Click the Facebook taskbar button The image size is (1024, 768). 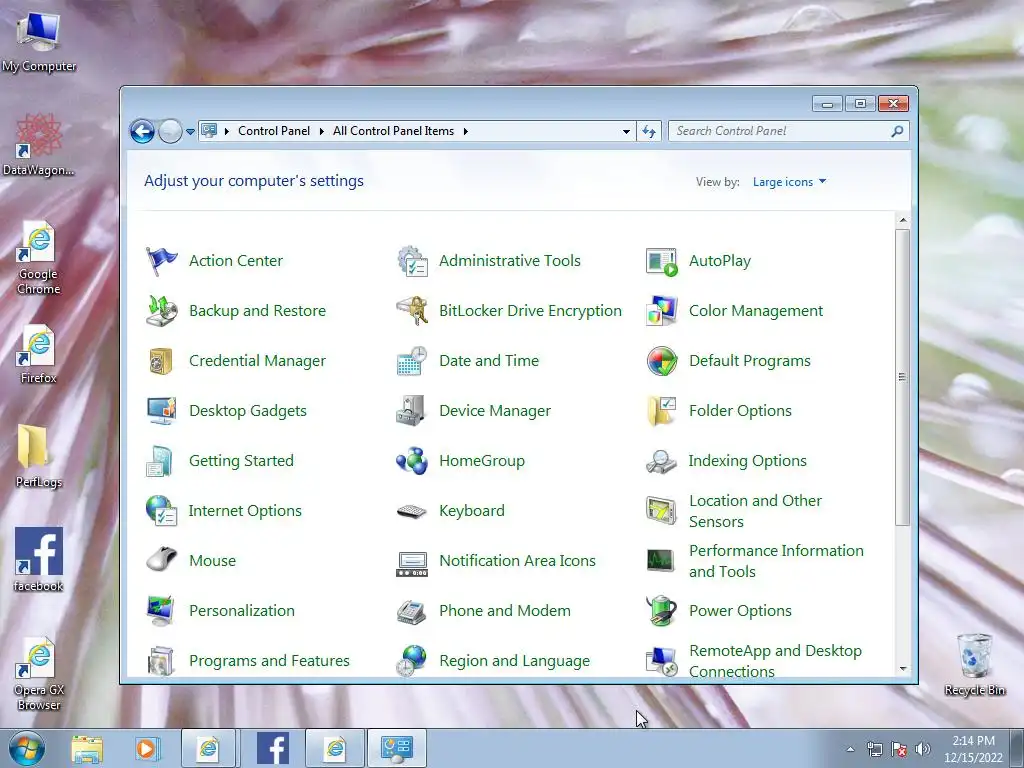(x=273, y=748)
